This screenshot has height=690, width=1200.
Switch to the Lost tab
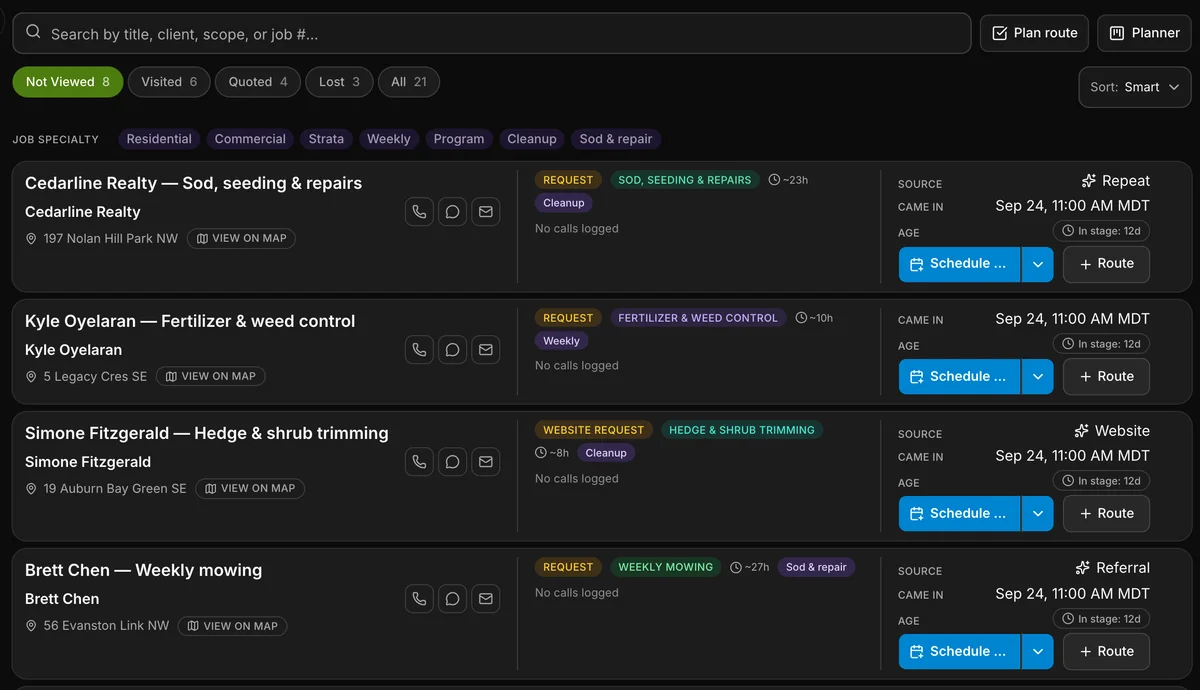tap(339, 82)
